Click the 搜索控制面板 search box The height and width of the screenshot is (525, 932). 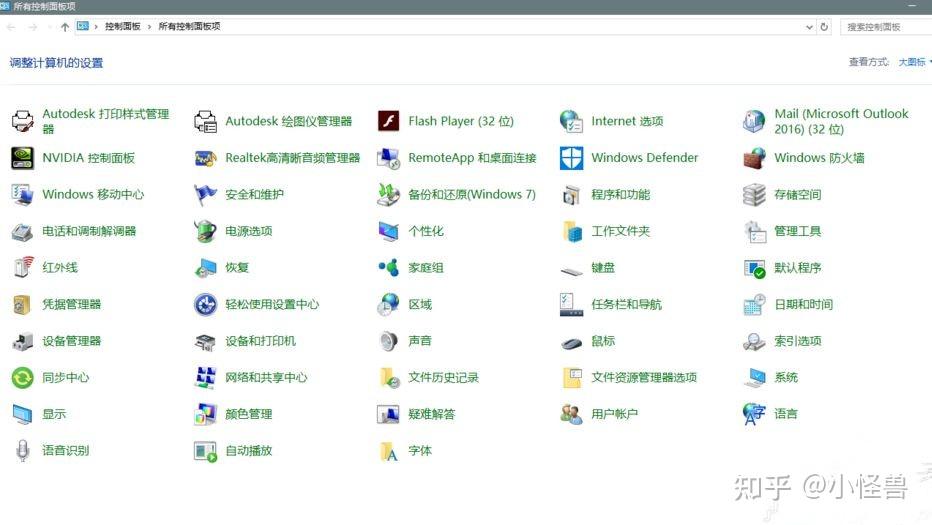coord(884,27)
